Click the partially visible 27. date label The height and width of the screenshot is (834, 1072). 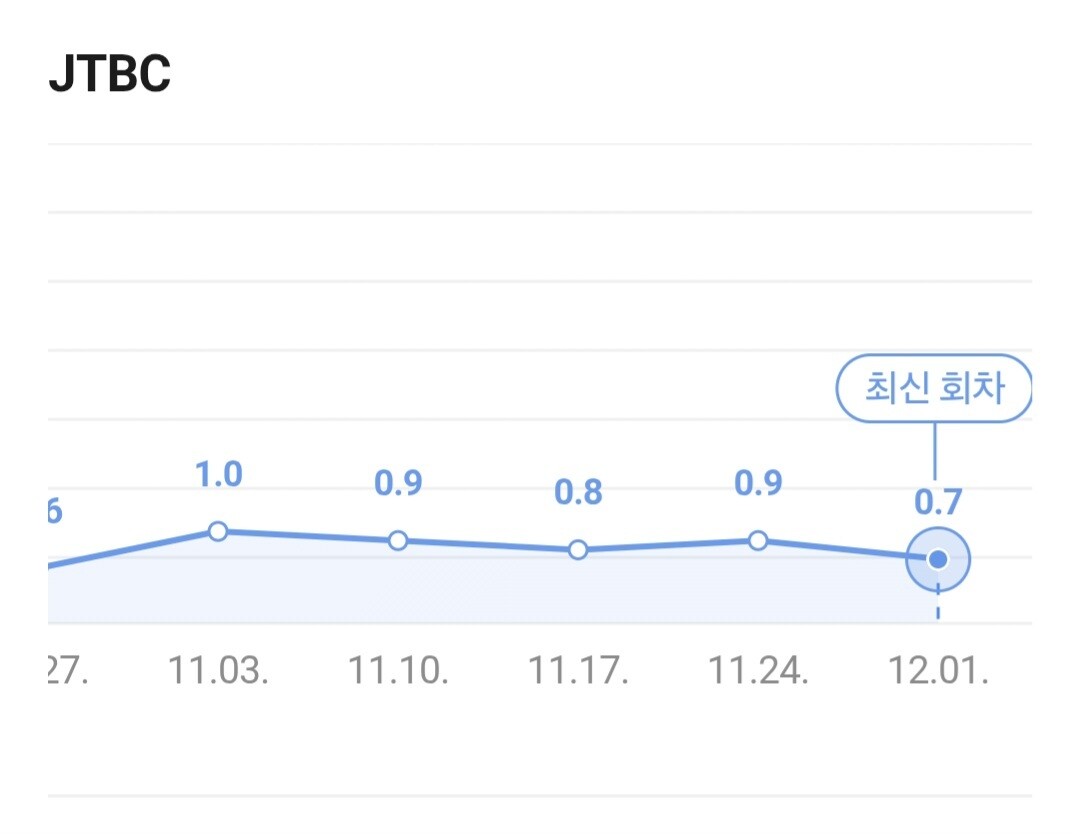68,671
